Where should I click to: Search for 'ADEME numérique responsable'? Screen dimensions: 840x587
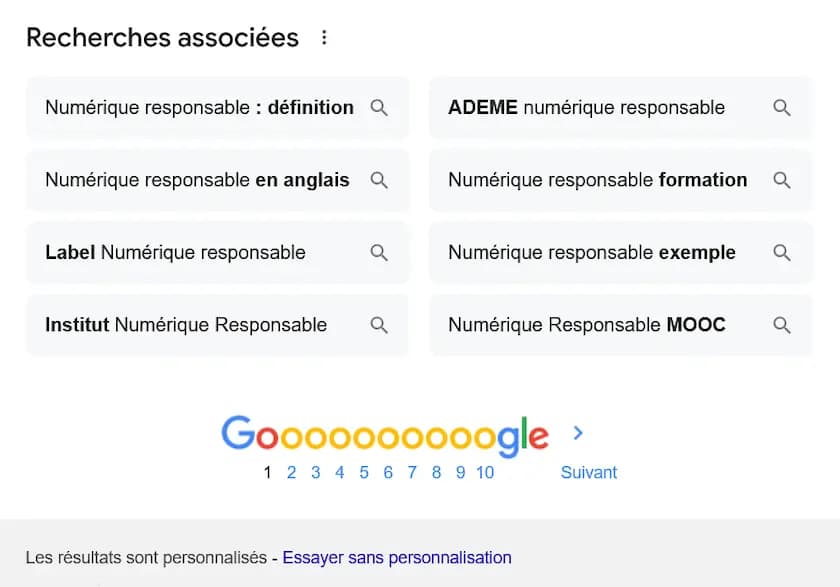585,107
